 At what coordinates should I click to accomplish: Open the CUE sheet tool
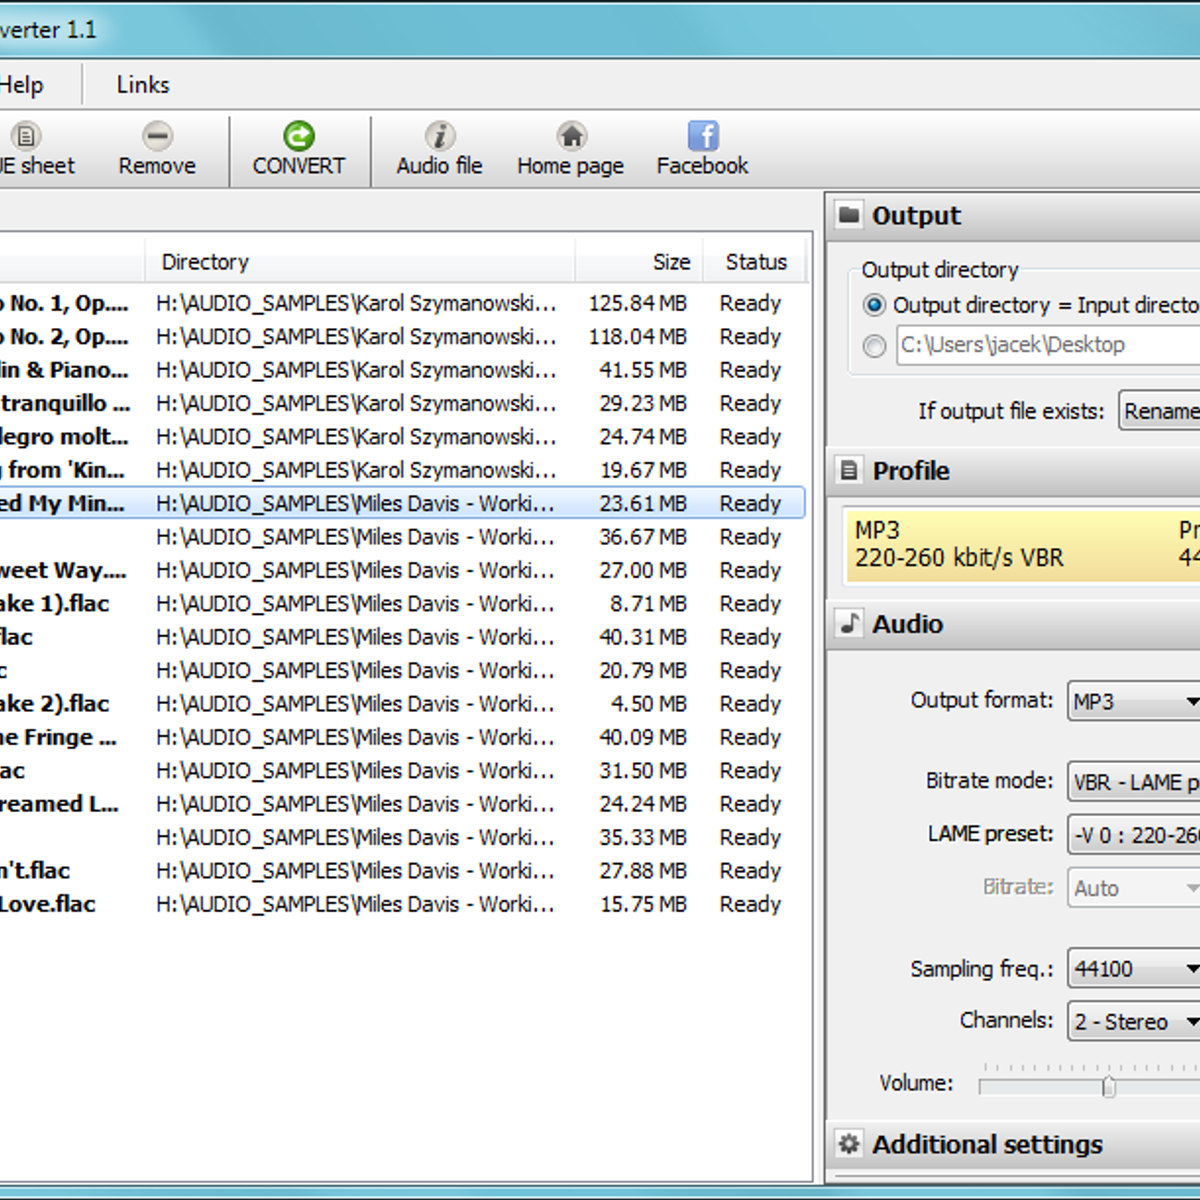click(x=26, y=136)
